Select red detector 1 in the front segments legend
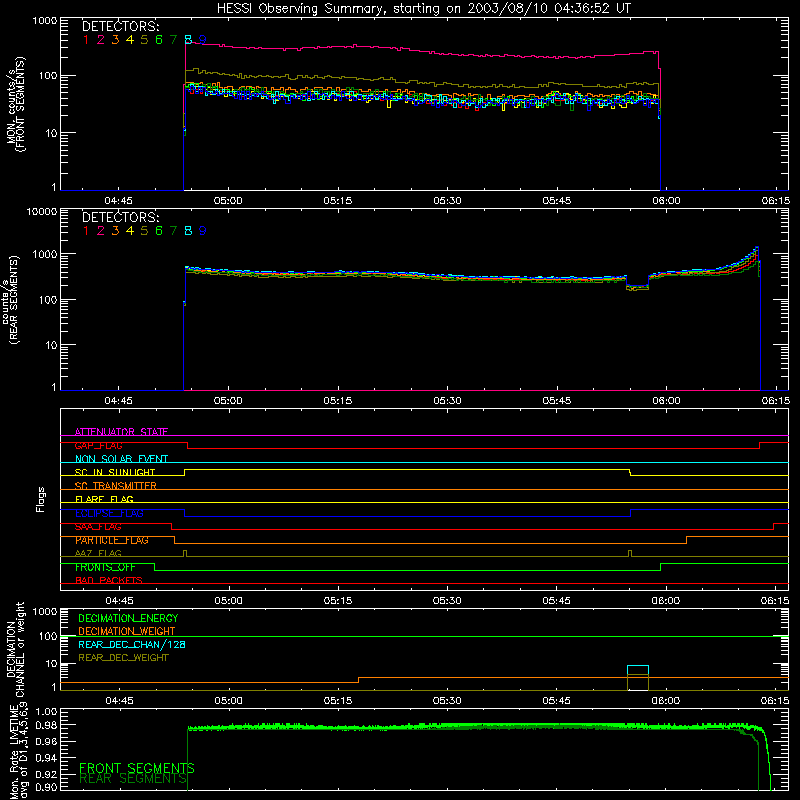 86,39
